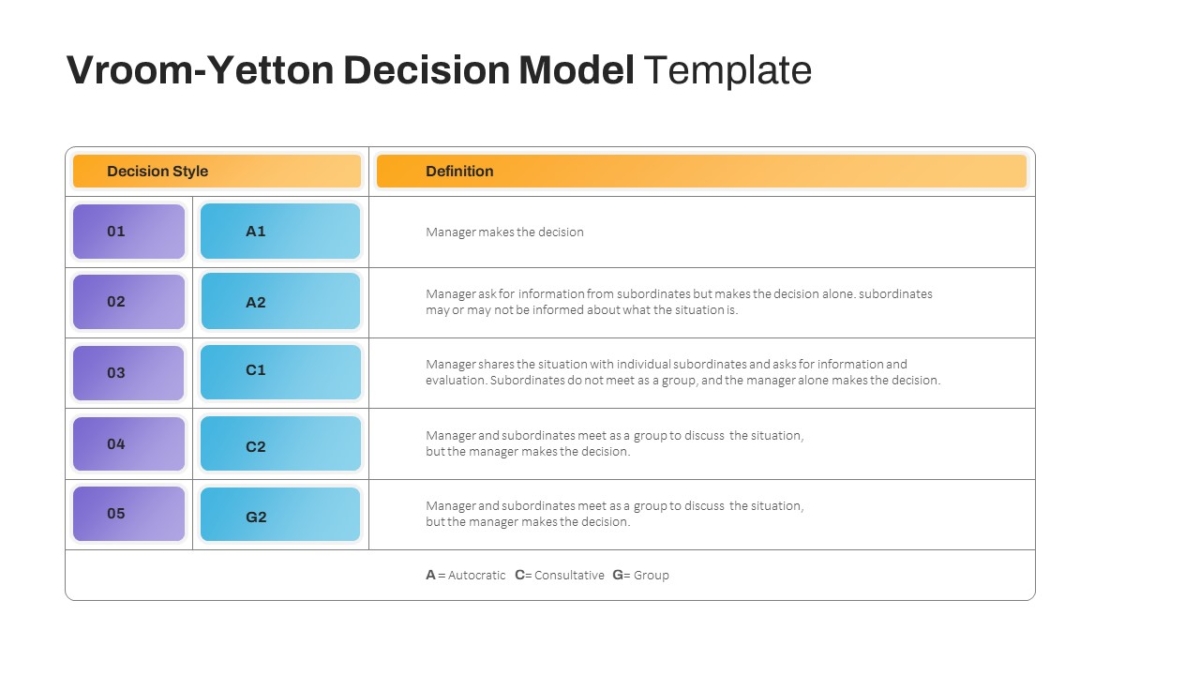Viewport: 1200px width, 675px height.
Task: Click the Autocratic legend entry
Action: pyautogui.click(x=466, y=575)
